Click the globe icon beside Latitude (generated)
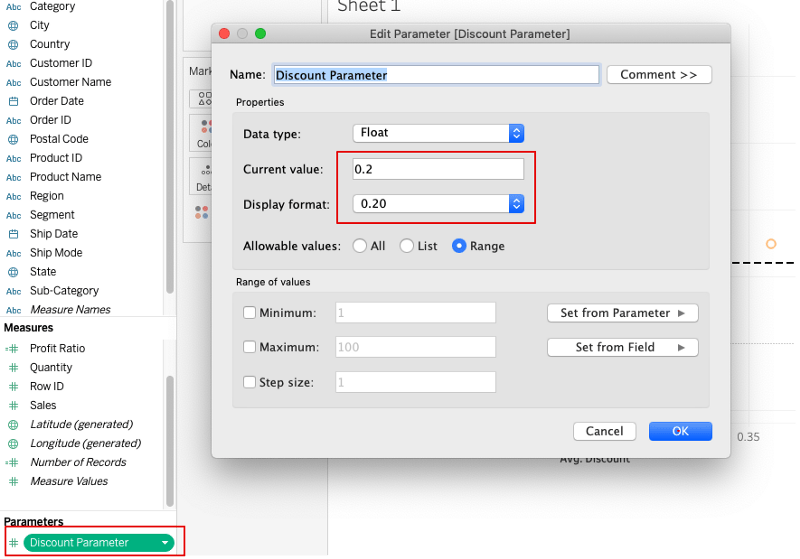 pos(14,425)
